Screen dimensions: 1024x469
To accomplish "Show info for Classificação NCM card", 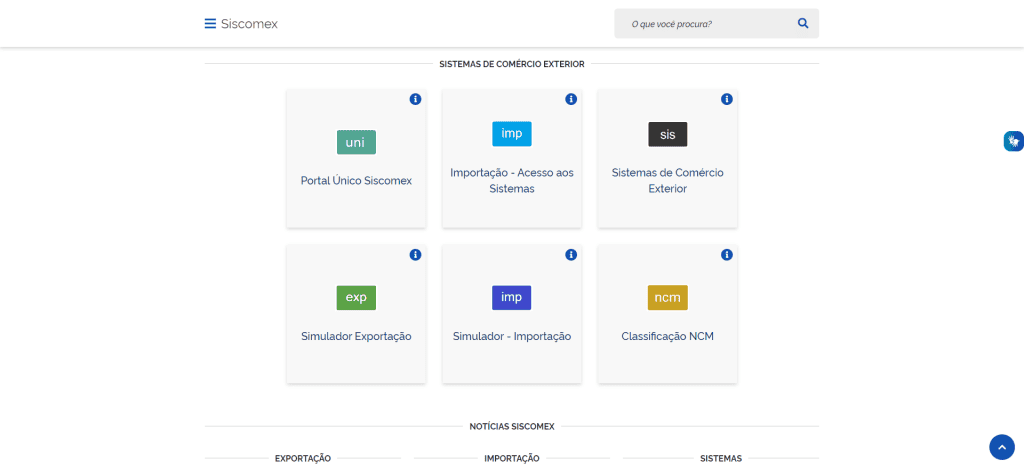I will click(x=726, y=255).
